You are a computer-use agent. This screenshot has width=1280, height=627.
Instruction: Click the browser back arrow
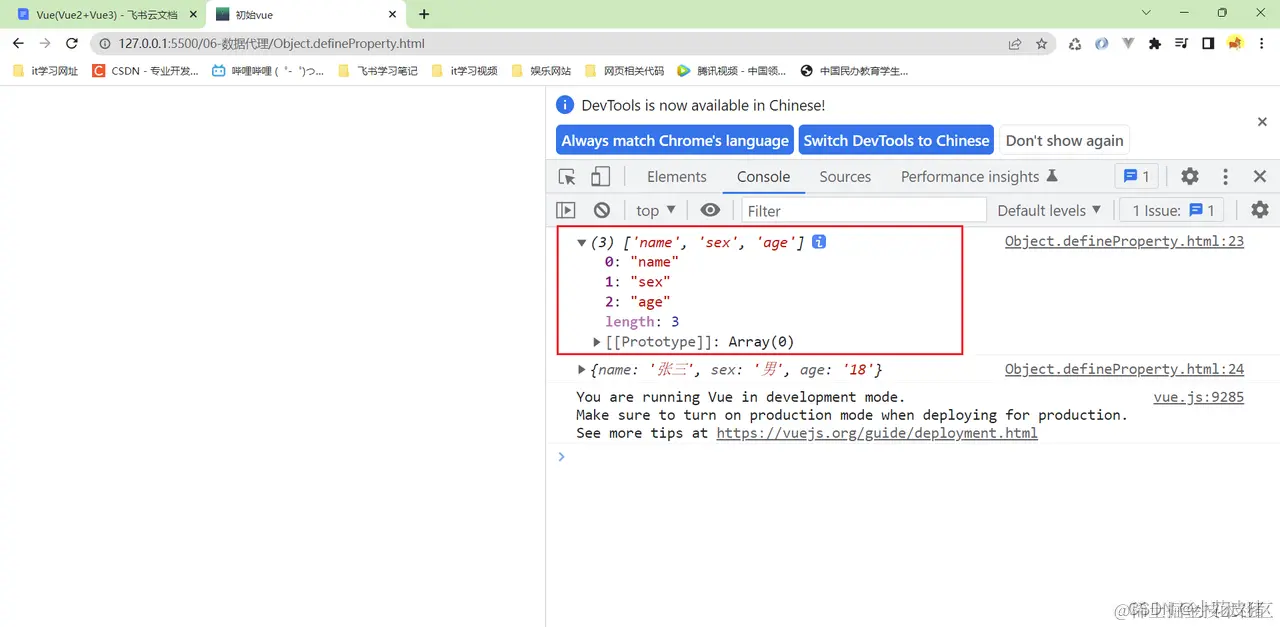click(18, 43)
